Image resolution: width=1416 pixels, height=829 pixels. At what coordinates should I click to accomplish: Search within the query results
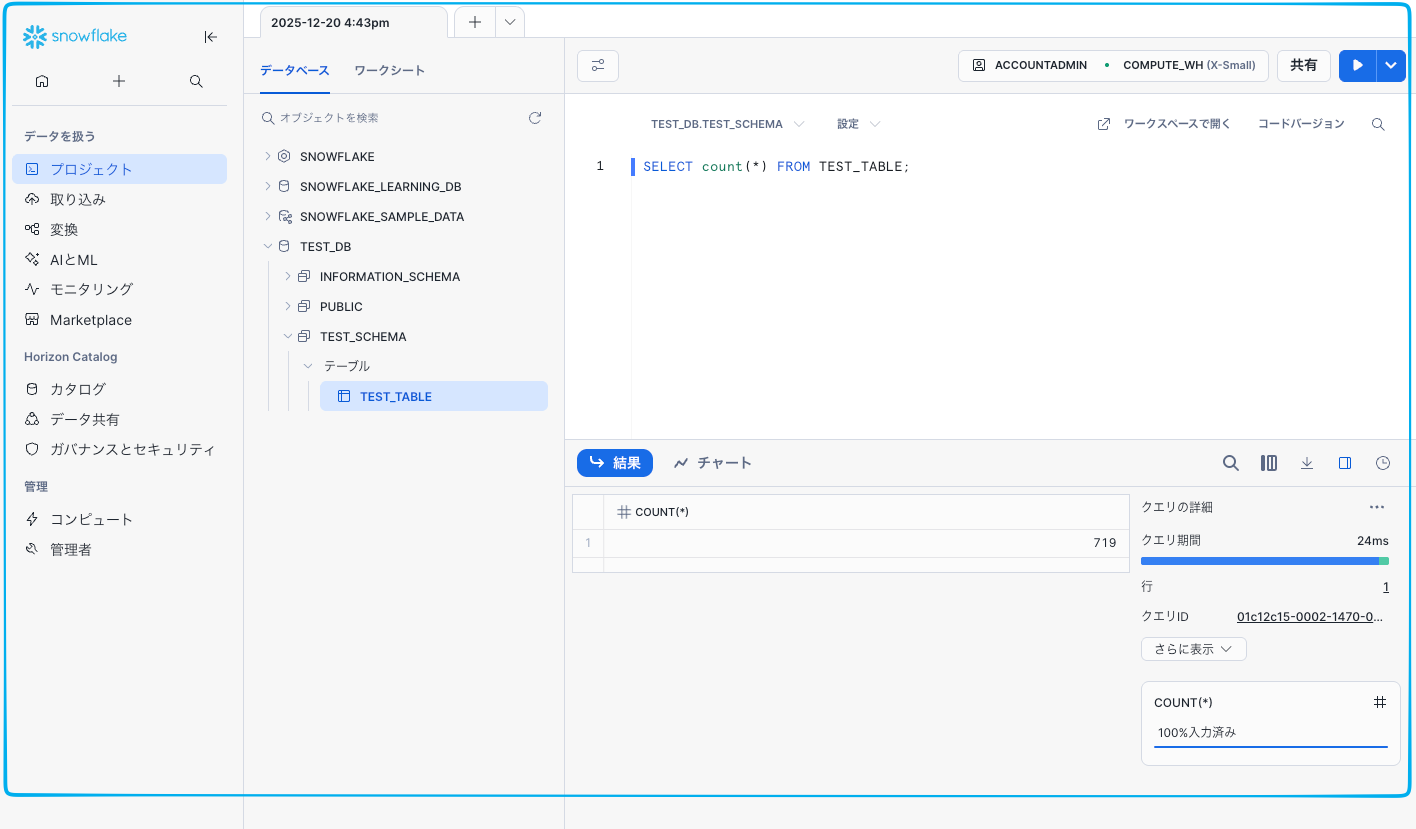pyautogui.click(x=1231, y=463)
